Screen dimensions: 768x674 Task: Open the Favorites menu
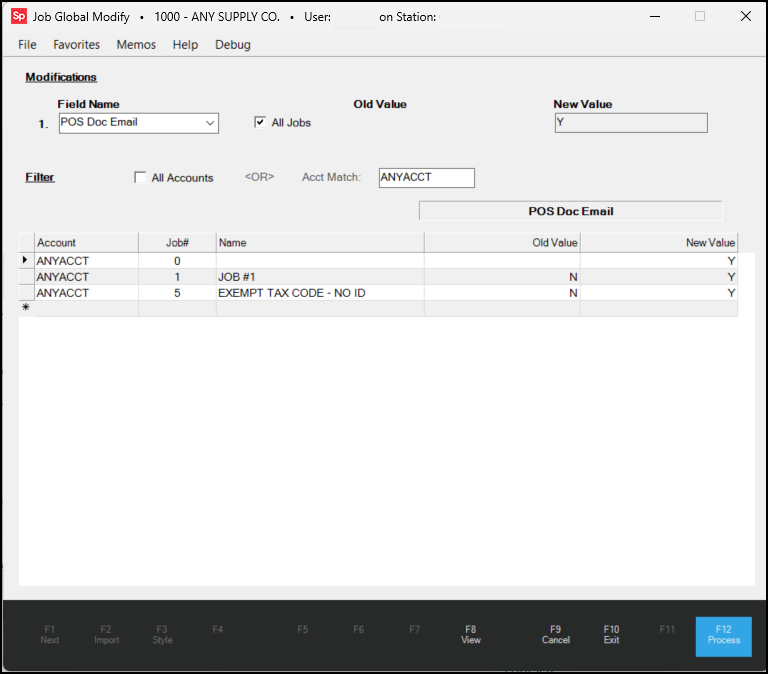tap(76, 45)
